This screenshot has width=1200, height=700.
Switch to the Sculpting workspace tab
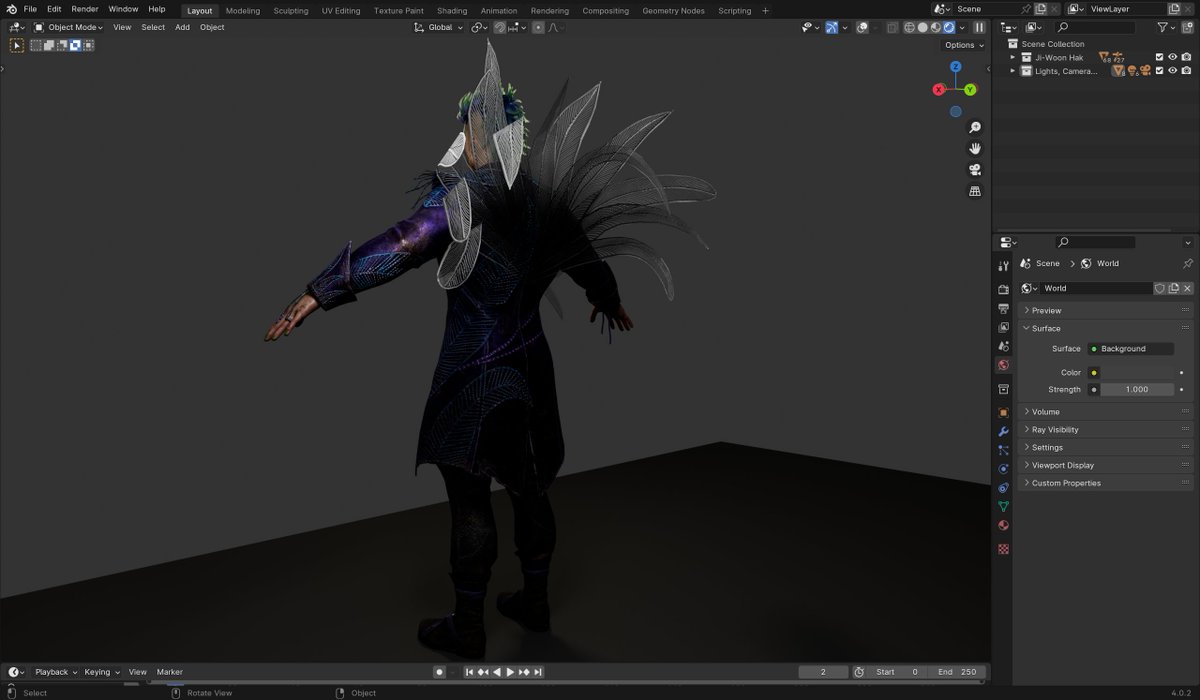(291, 10)
